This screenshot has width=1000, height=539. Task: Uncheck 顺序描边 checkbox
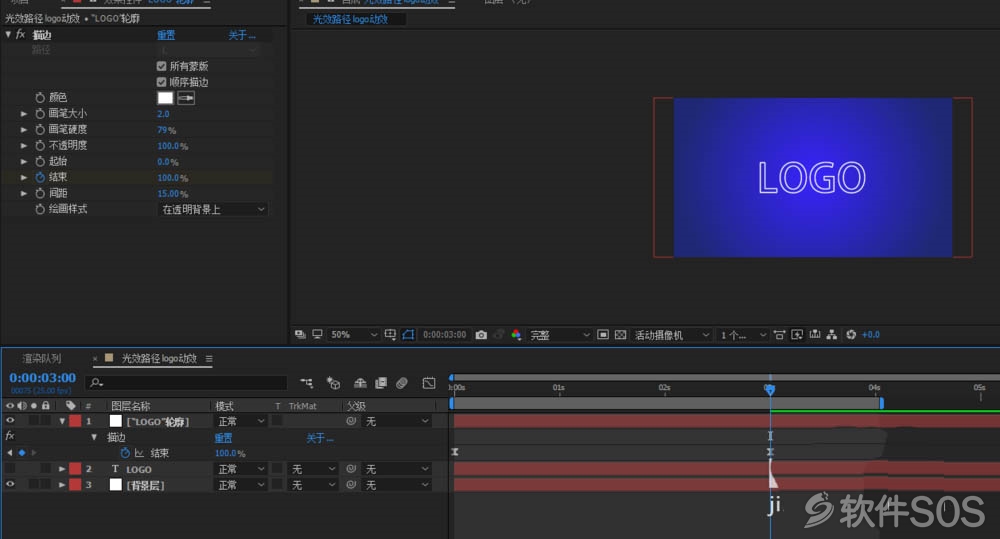pyautogui.click(x=161, y=82)
